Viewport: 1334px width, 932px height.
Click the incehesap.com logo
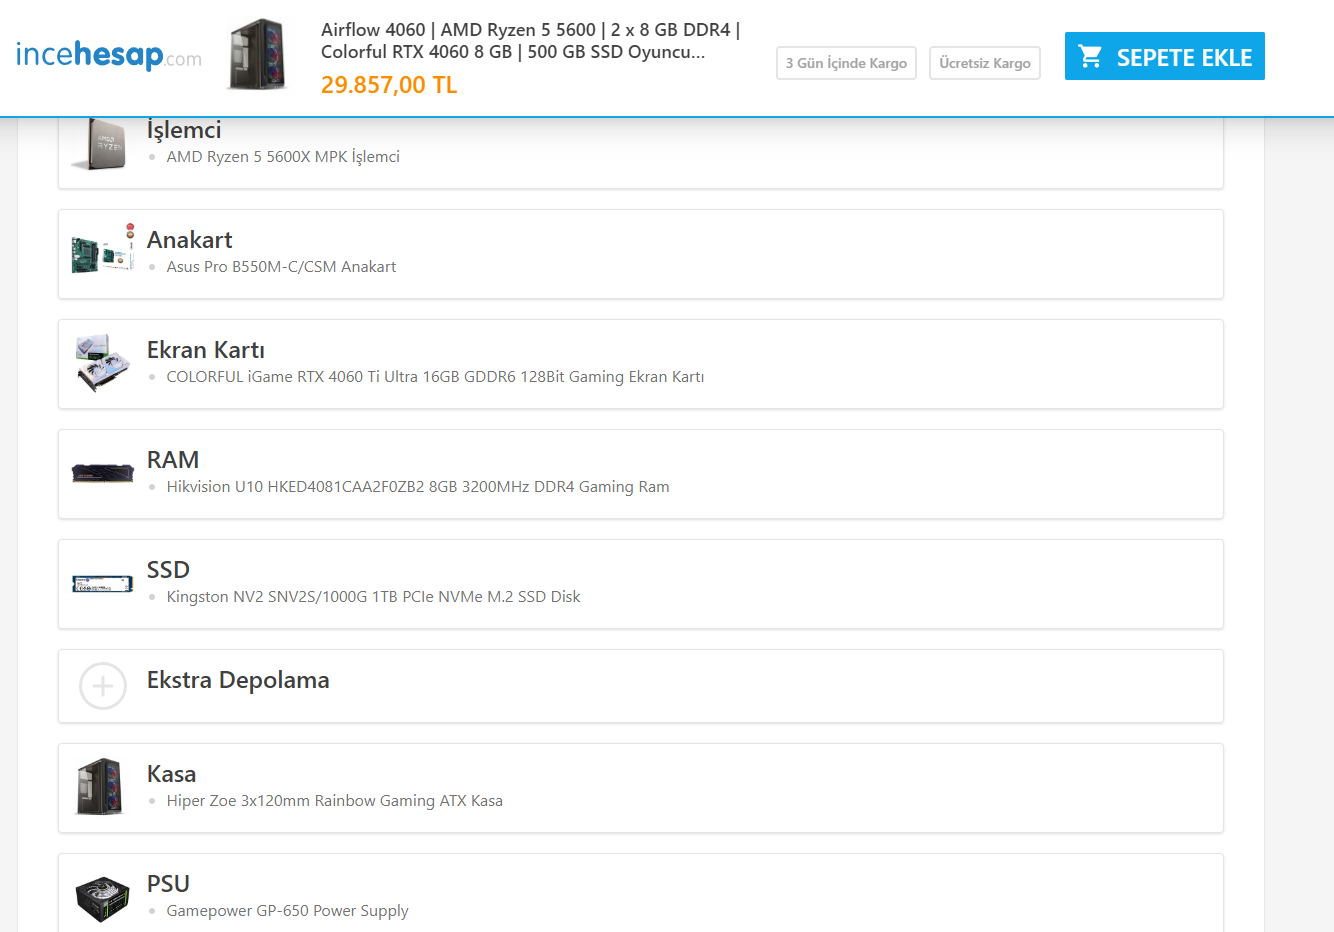tap(108, 55)
